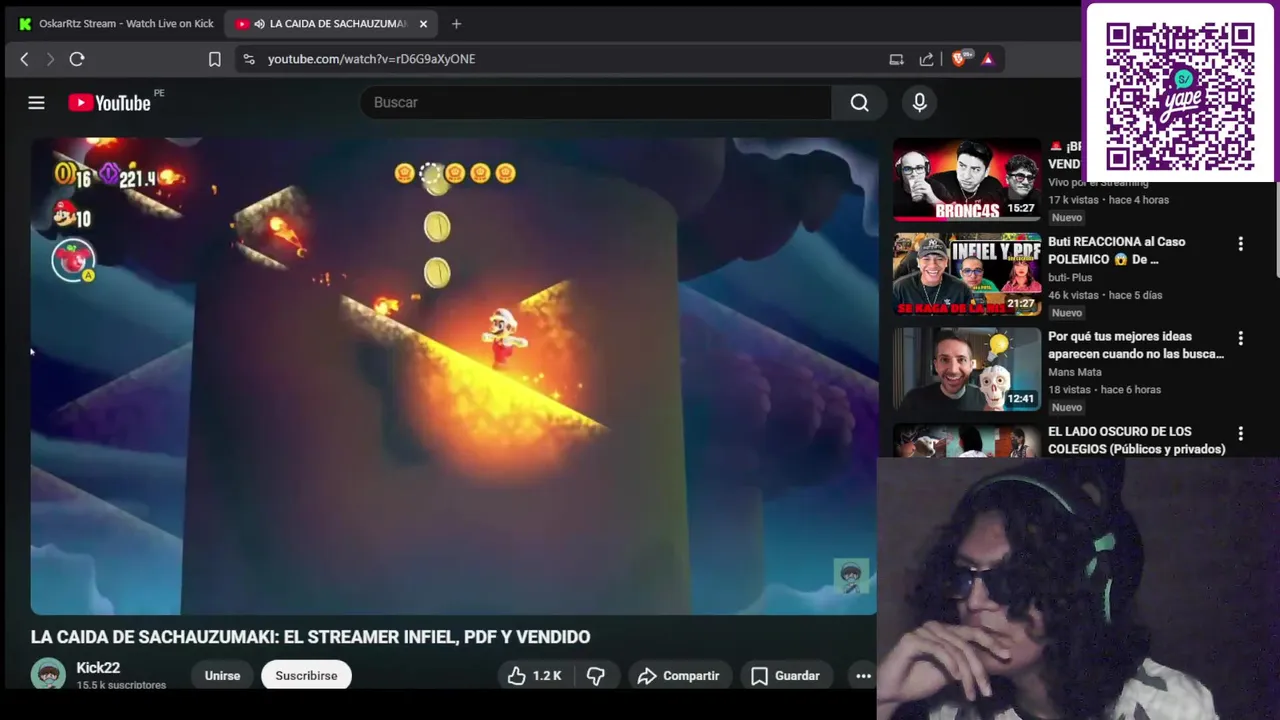Select the LA CAIDA DE SACHAUZUMAKI tab
Viewport: 1280px width, 720px height.
click(x=330, y=23)
